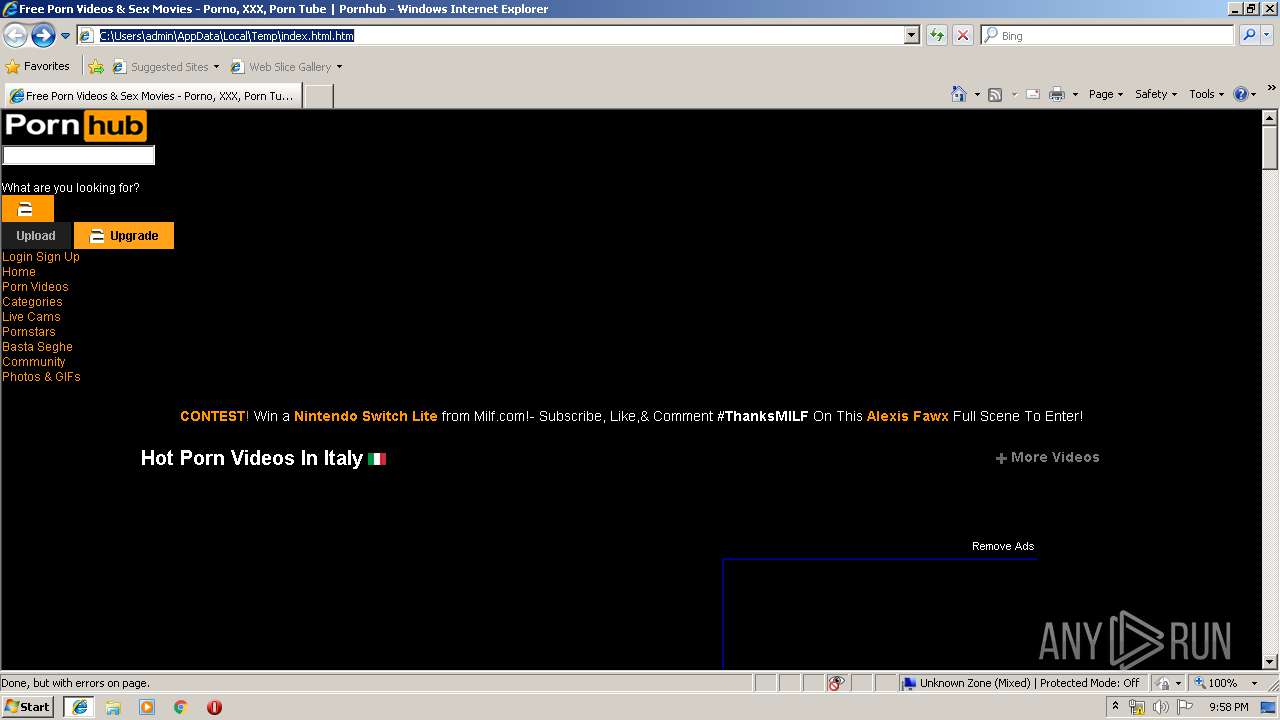Click the vertical scrollbar thumb

point(1270,147)
